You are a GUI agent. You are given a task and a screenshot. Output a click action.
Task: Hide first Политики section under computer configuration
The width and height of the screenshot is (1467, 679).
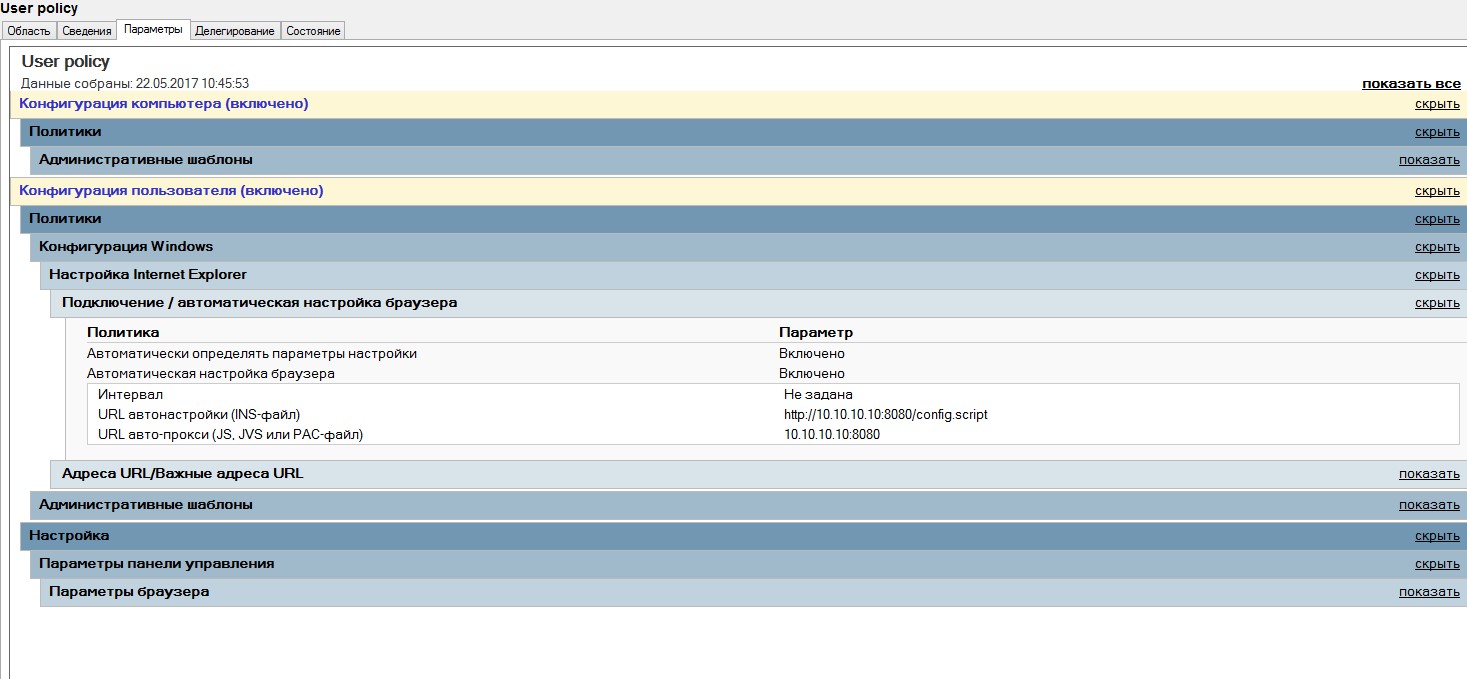[1437, 131]
